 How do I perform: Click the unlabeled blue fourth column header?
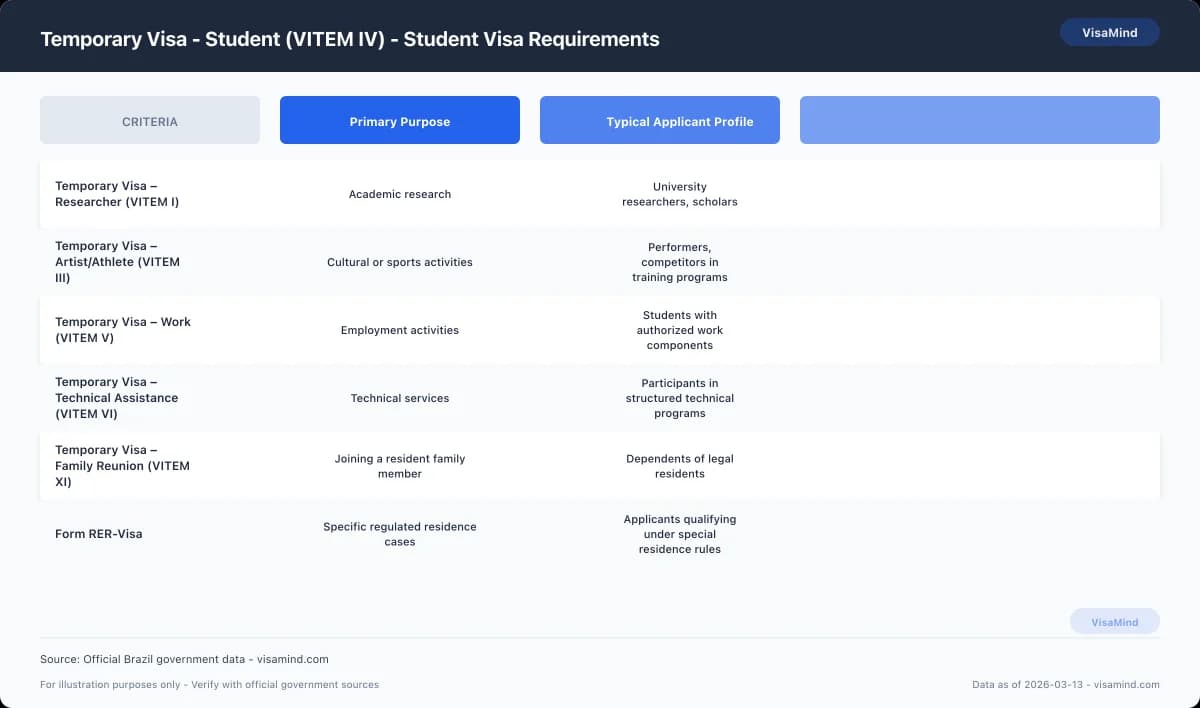(979, 119)
